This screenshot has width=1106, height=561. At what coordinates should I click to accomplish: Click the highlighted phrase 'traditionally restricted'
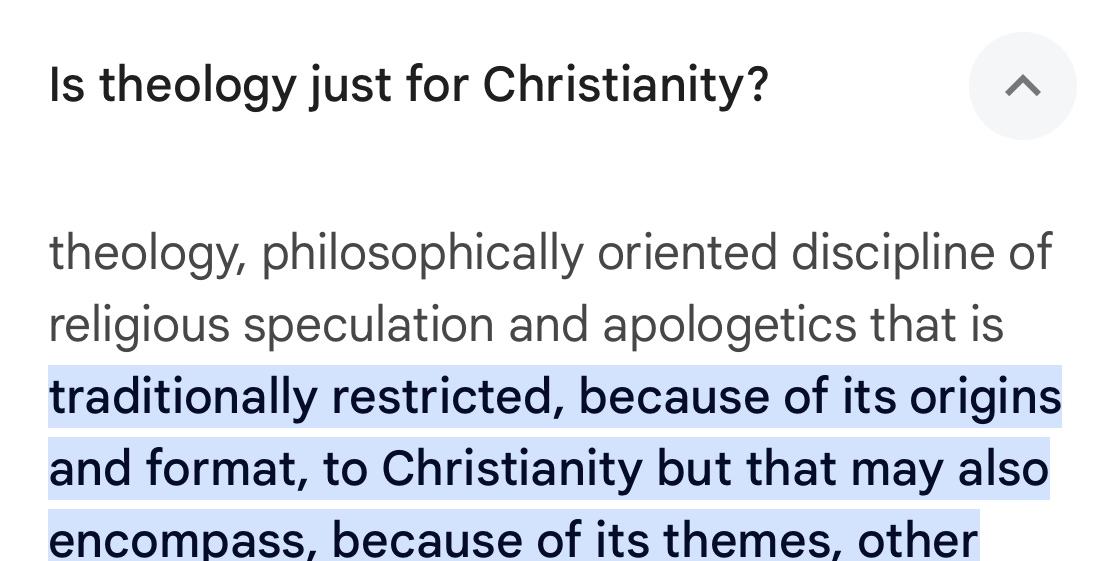click(x=300, y=397)
